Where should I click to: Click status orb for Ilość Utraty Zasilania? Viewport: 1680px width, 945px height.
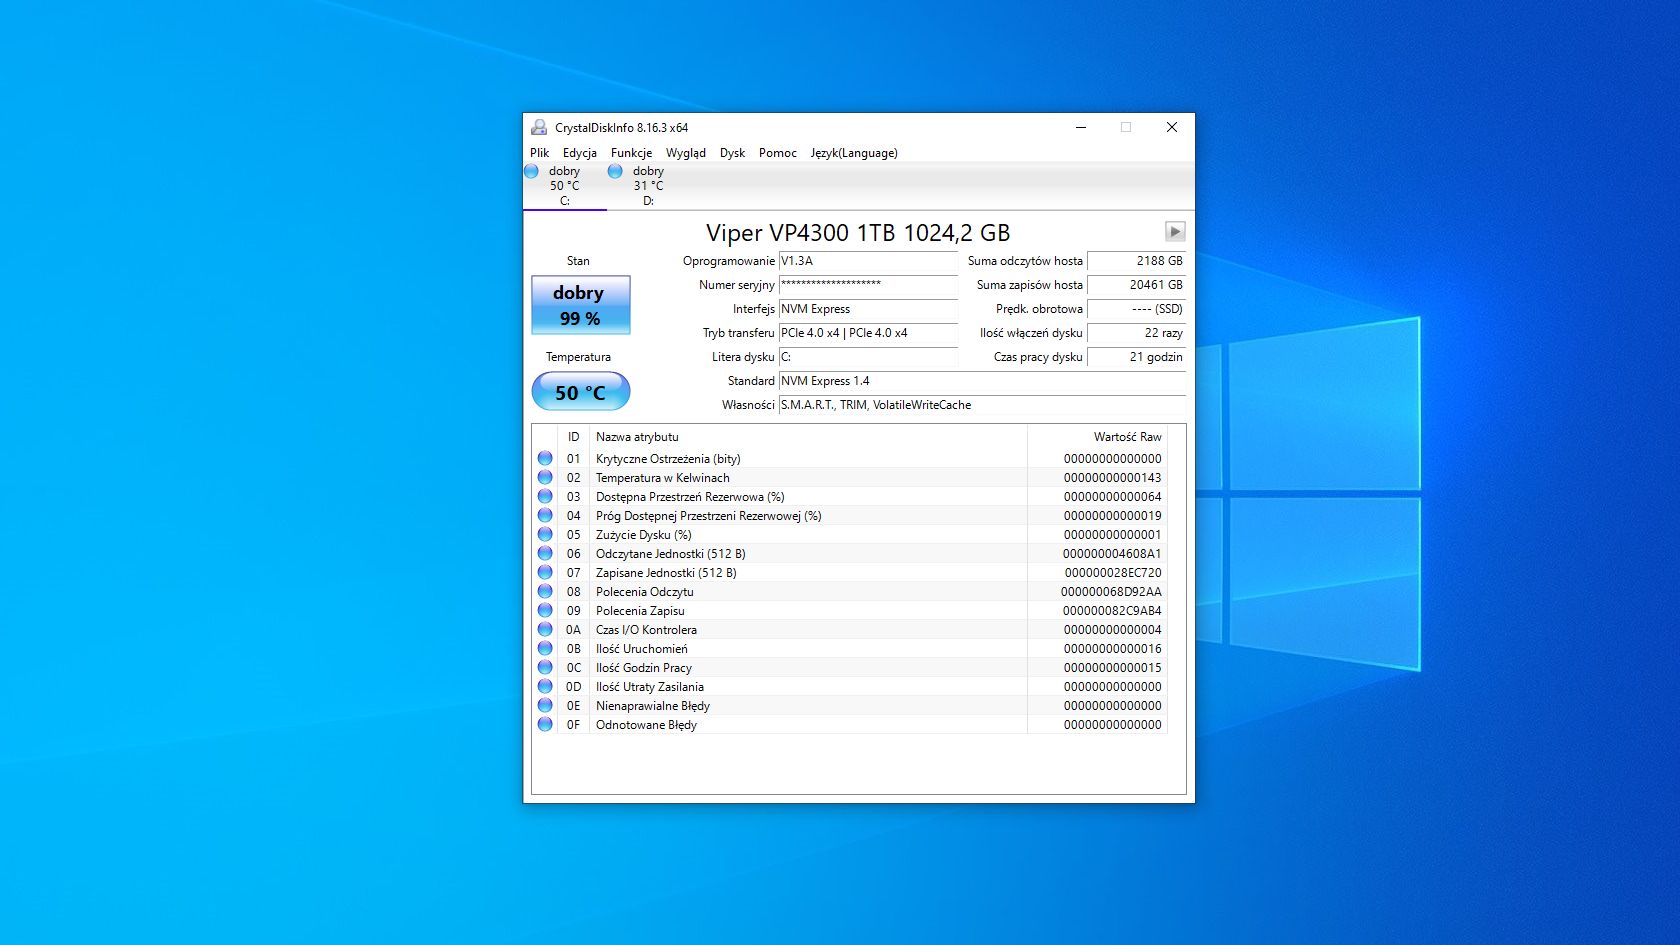coord(545,686)
